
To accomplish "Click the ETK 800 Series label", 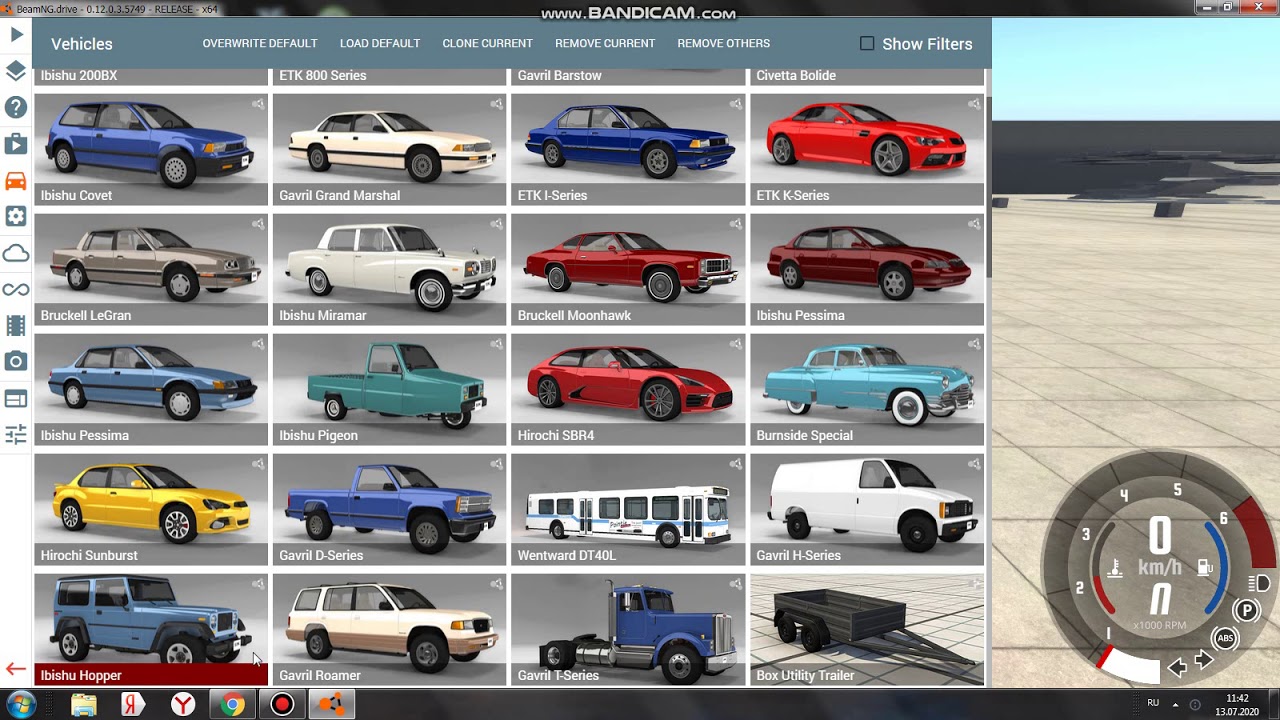I will (323, 76).
